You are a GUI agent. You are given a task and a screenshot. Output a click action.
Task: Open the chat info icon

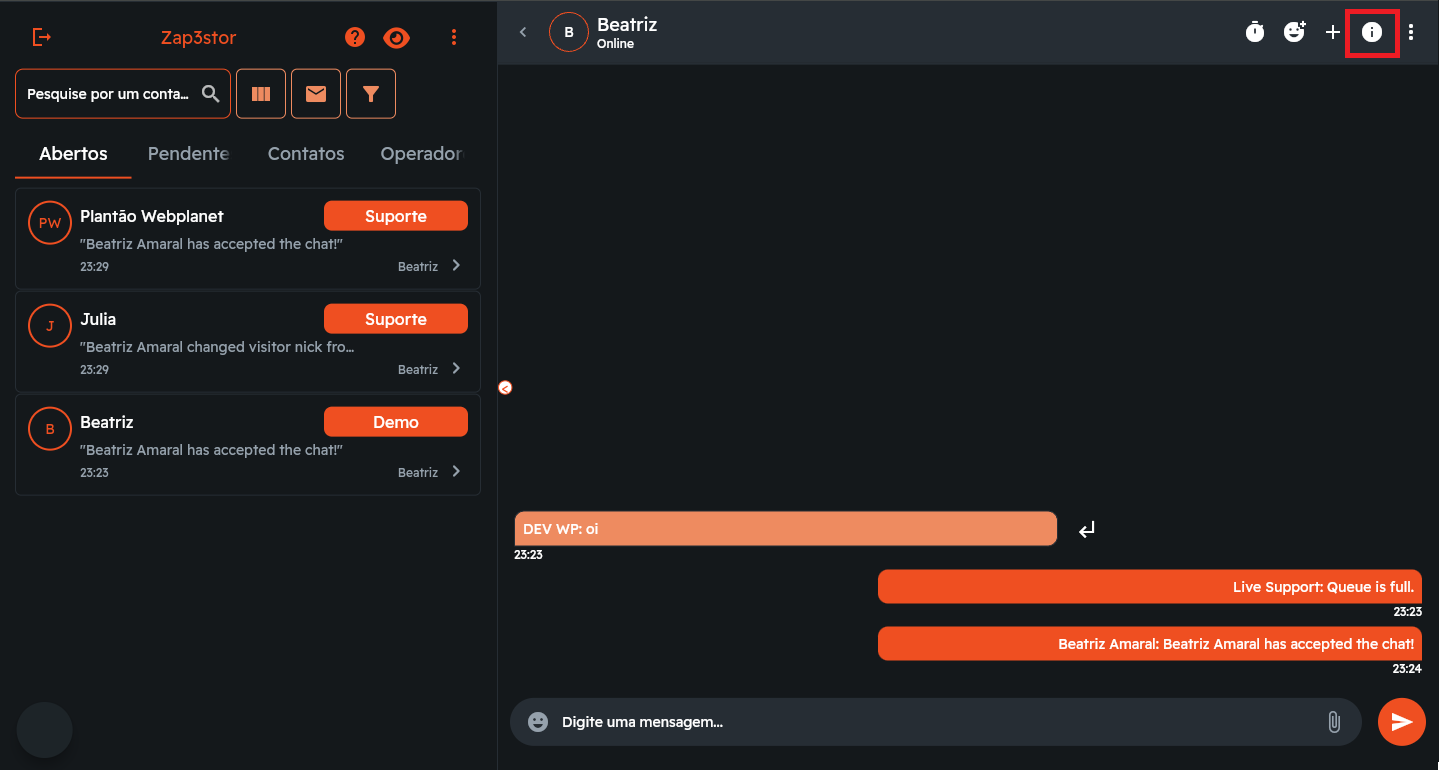coord(1372,33)
